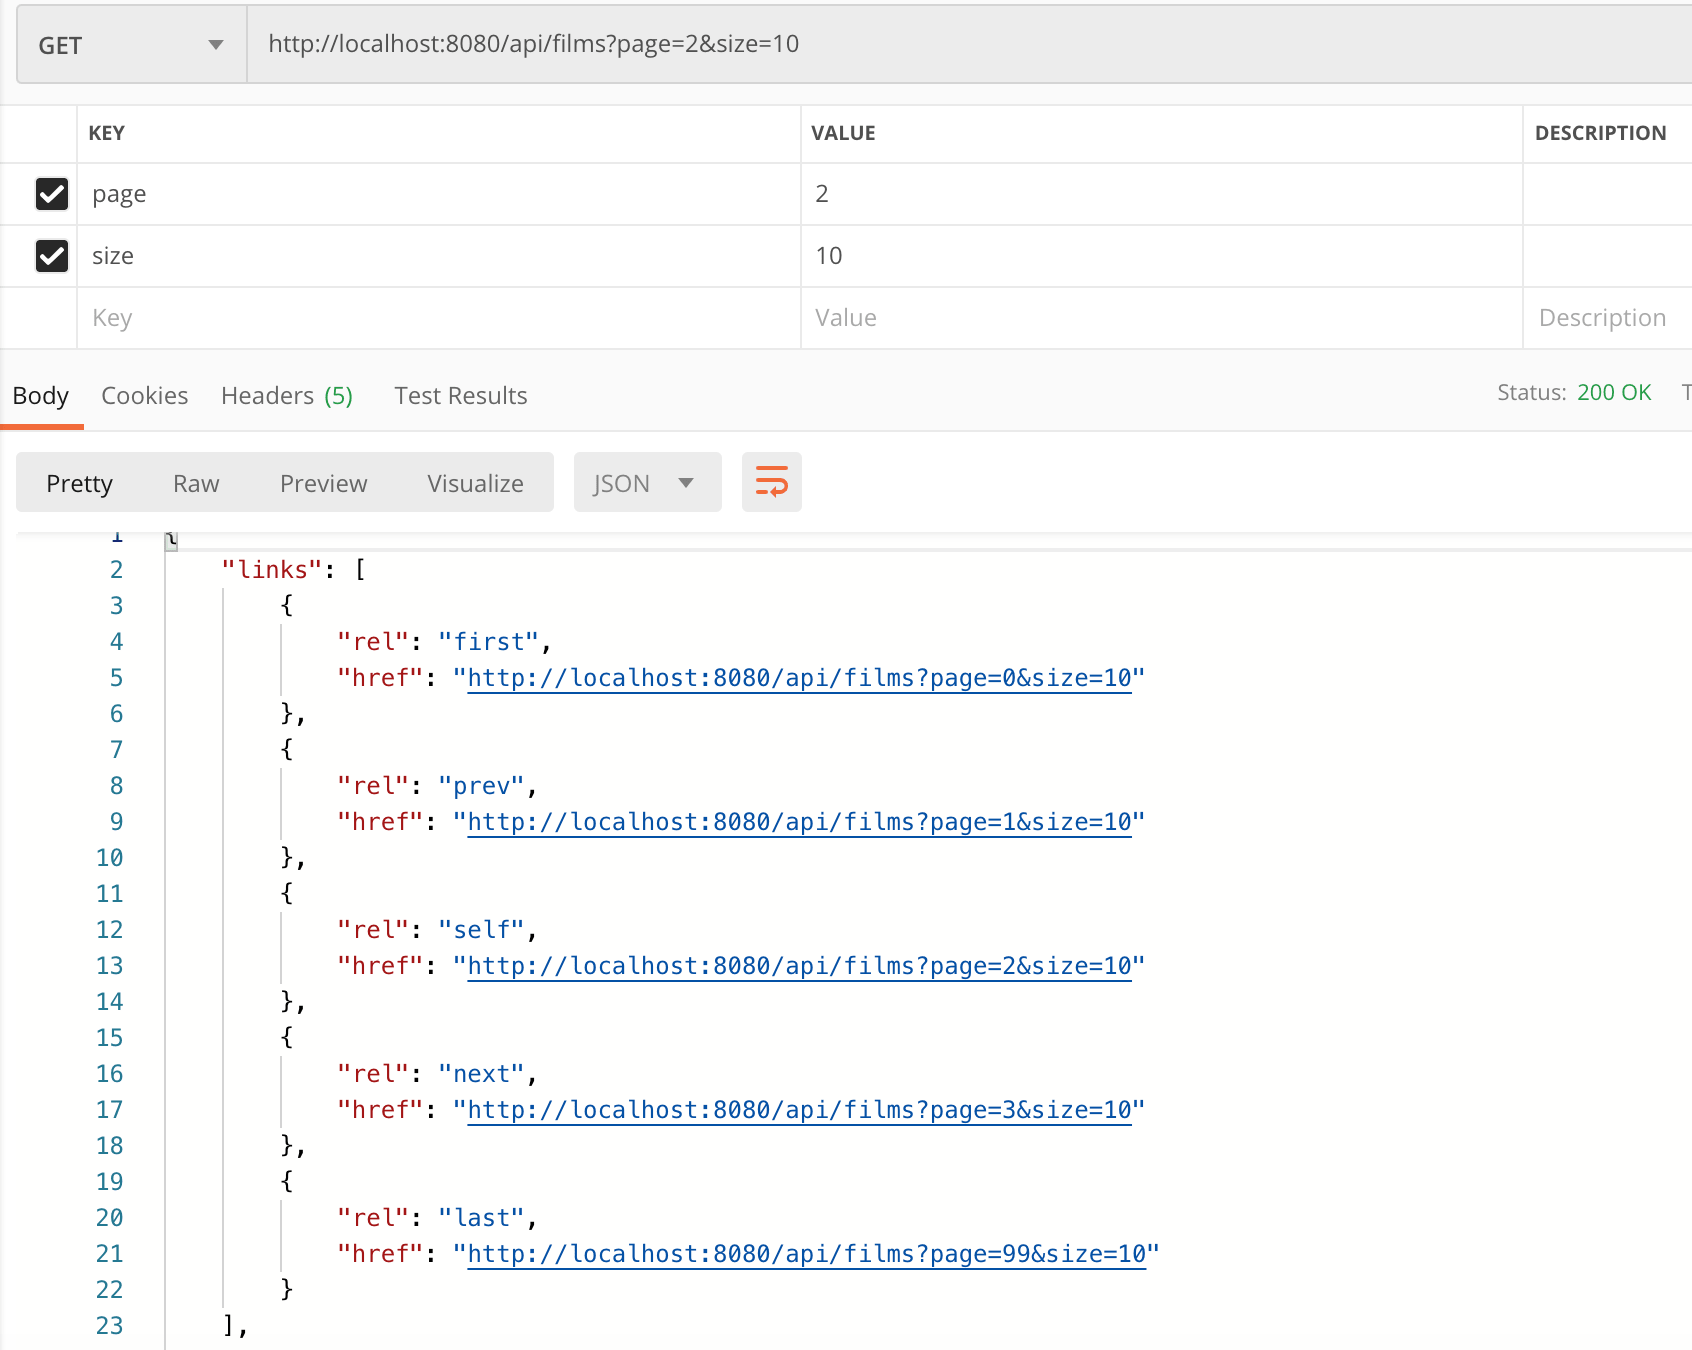
Task: Uncheck the size parameter checkbox
Action: tap(52, 256)
